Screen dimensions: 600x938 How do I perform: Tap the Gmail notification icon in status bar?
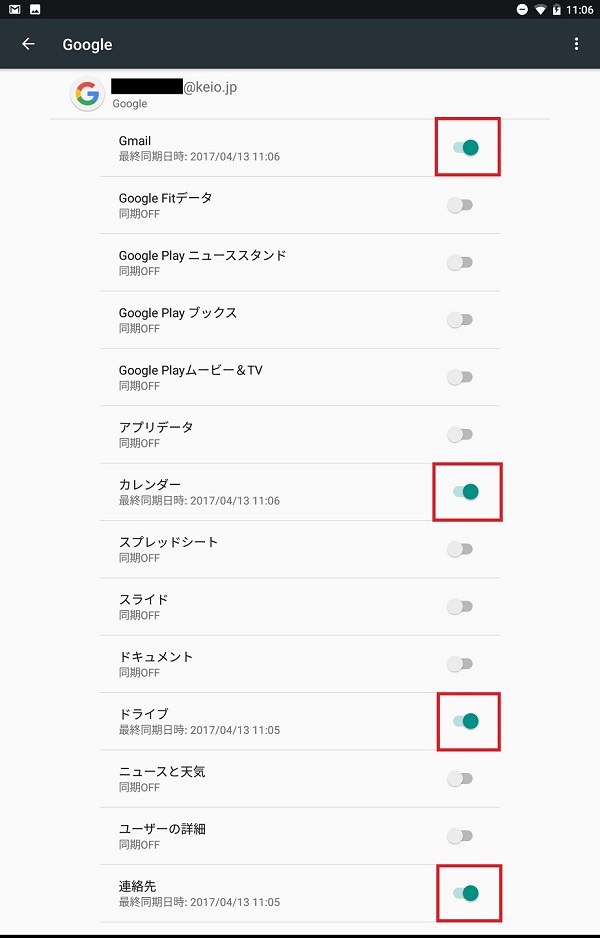click(x=15, y=9)
